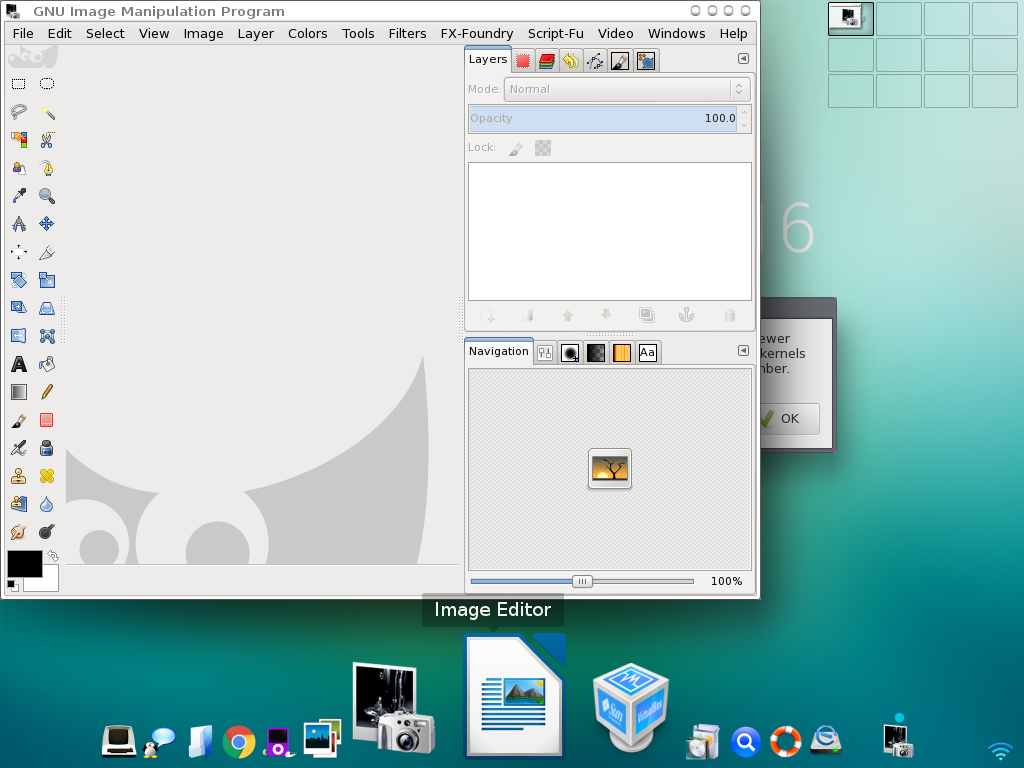Open Google Chrome from the dock
This screenshot has width=1024, height=768.
click(239, 742)
